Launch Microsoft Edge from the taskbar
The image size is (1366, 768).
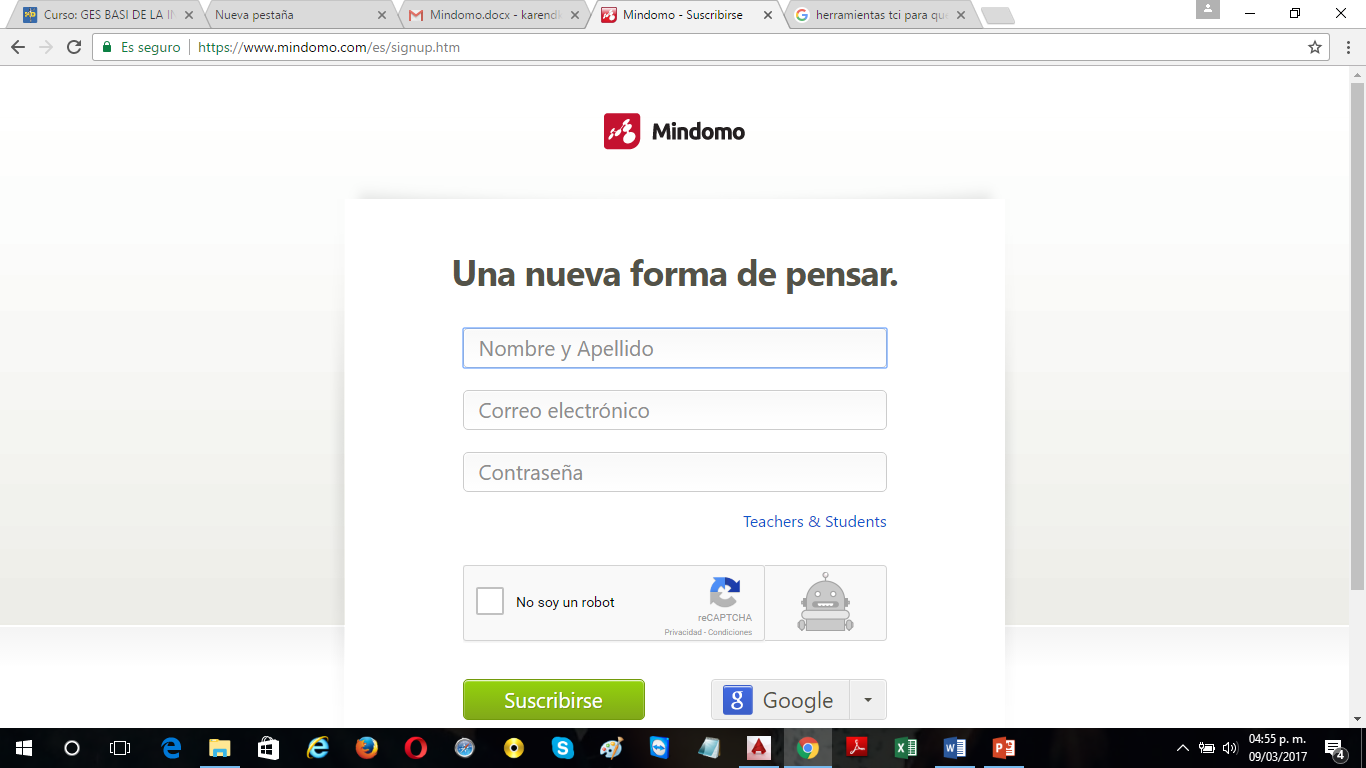tap(171, 748)
